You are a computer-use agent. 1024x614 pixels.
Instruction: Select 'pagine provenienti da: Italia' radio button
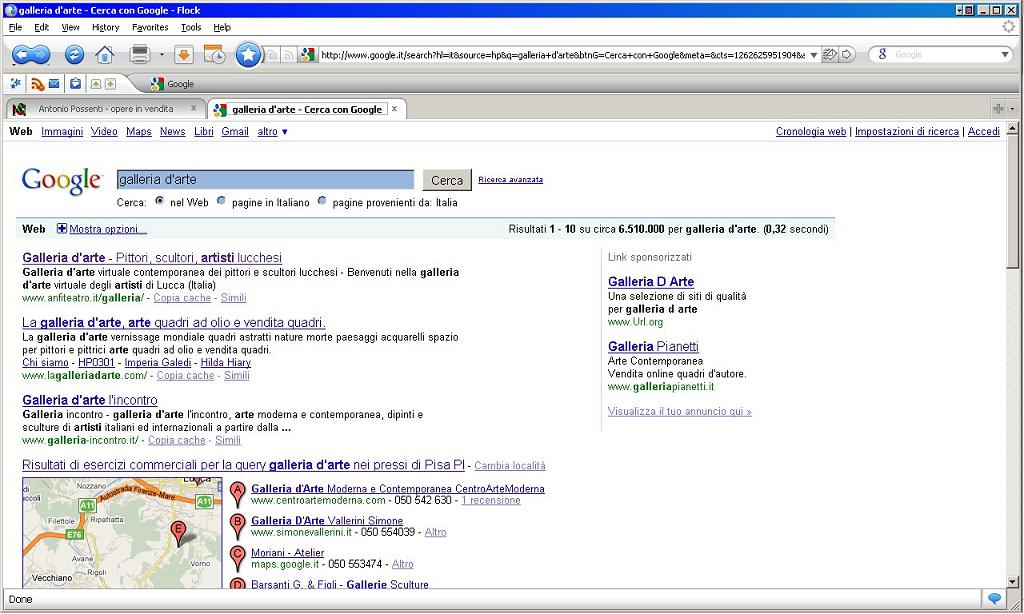point(322,201)
